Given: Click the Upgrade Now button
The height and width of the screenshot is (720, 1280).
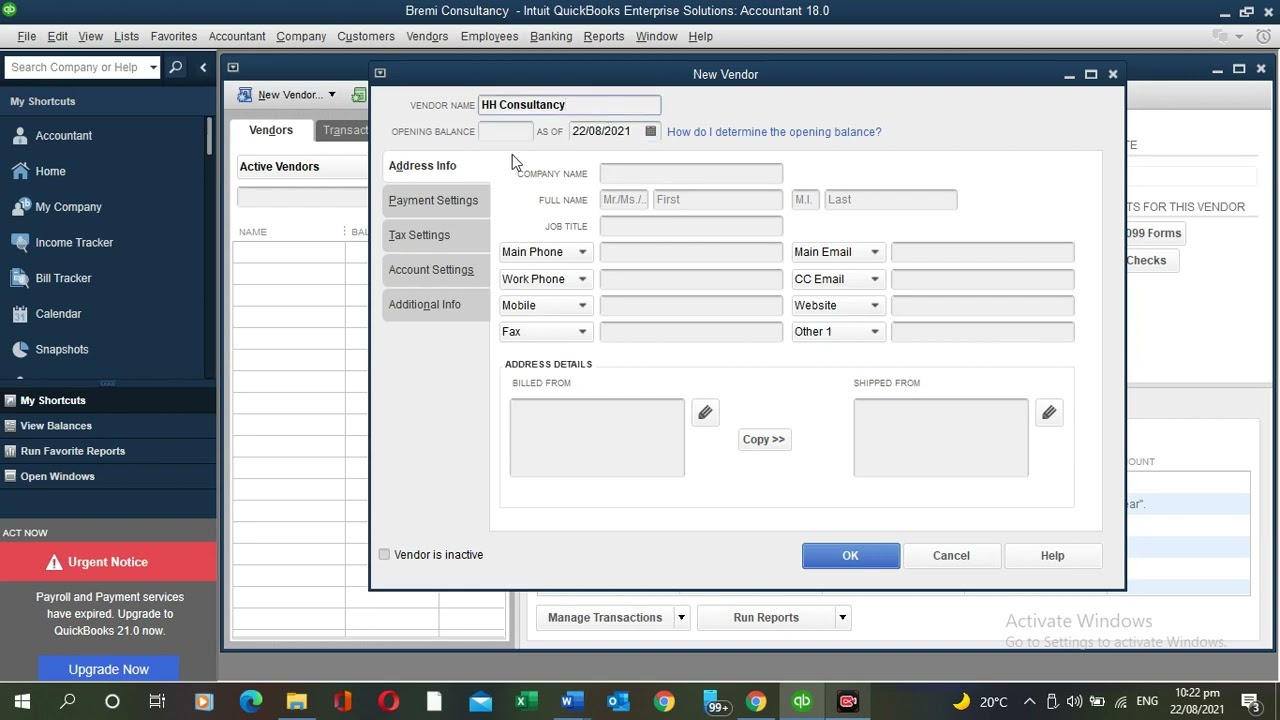Looking at the screenshot, I should click(x=108, y=669).
